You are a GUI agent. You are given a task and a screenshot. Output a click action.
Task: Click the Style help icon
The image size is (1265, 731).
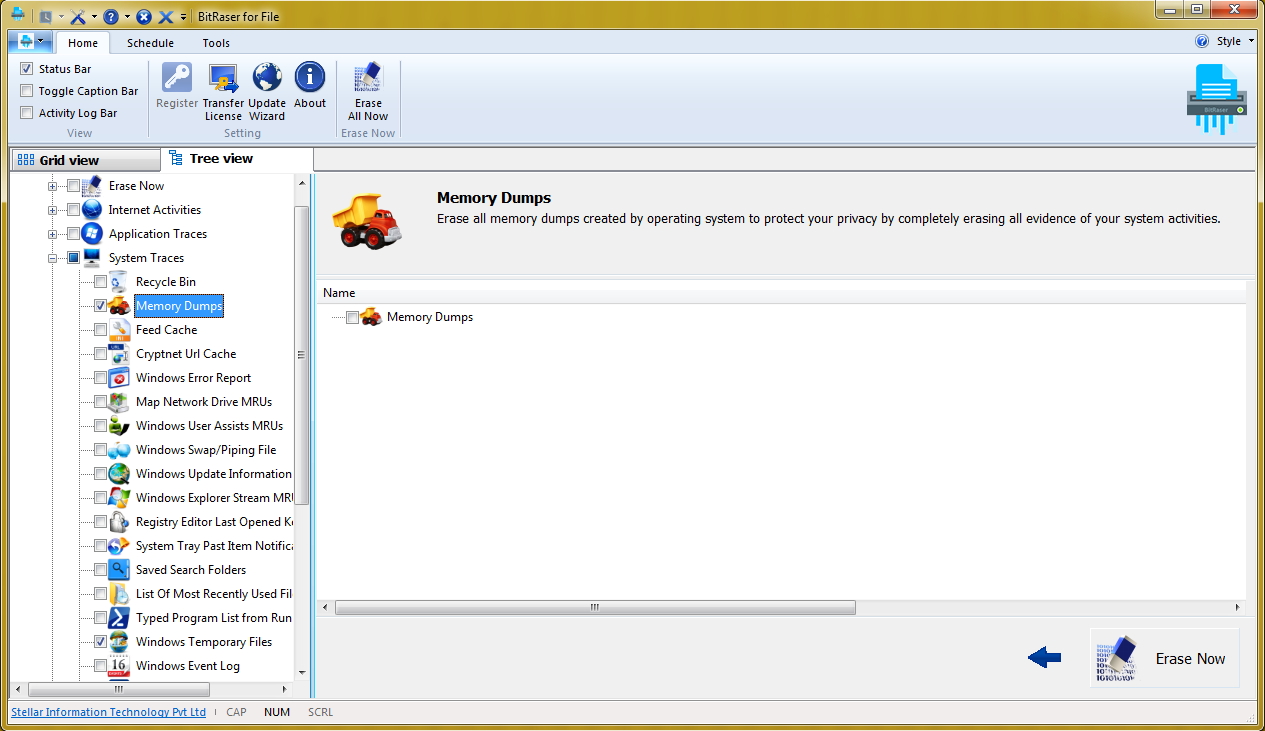pos(1202,42)
